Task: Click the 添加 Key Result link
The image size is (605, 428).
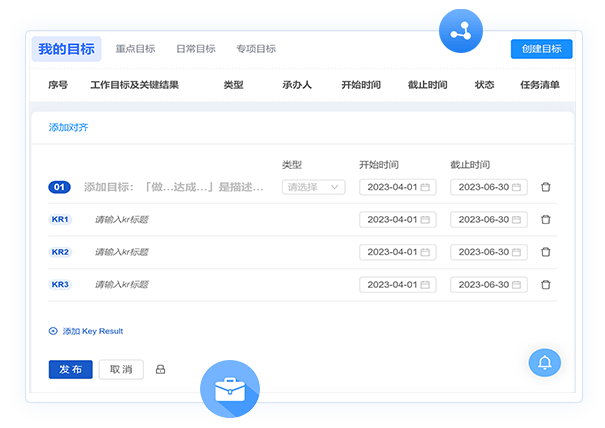Action: click(x=93, y=331)
